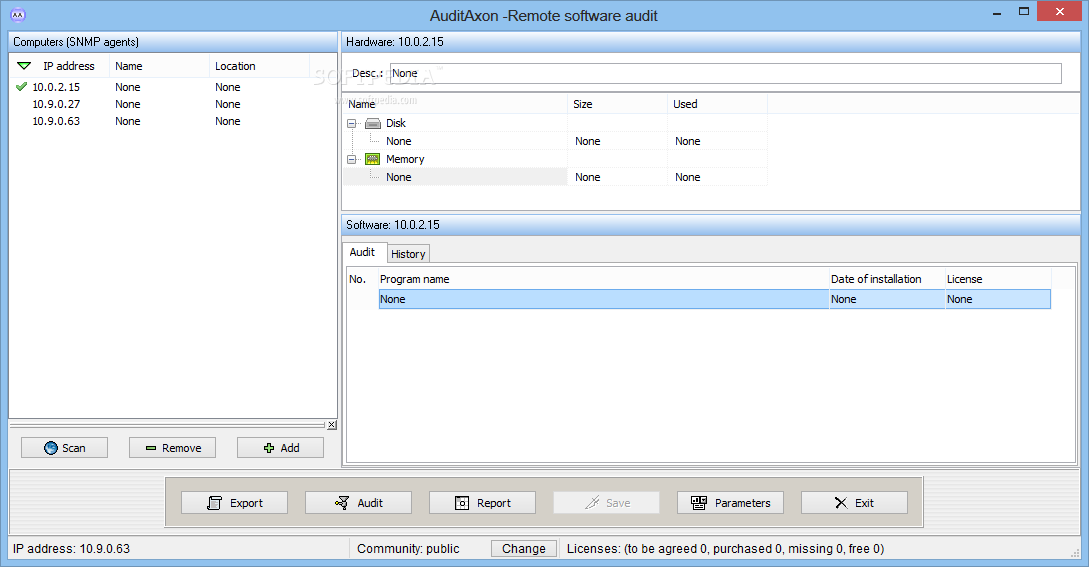
Task: Click the Memory chip icon in hardware tree
Action: (373, 159)
